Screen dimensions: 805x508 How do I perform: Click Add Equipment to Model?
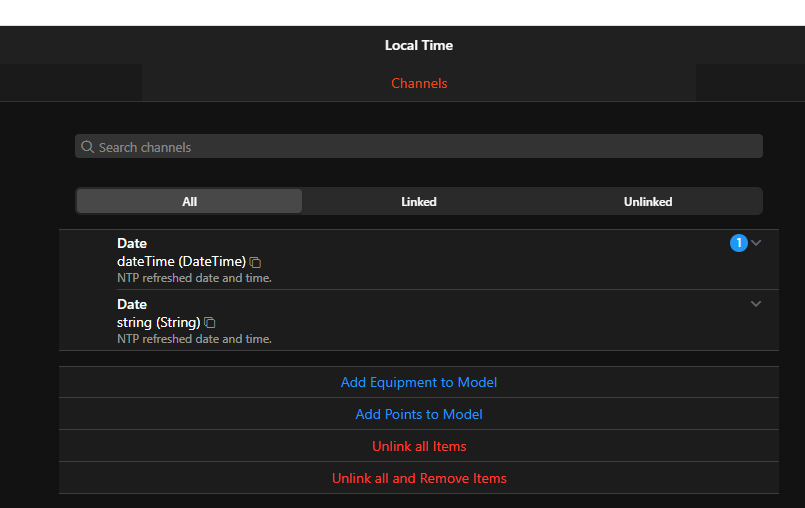coord(419,382)
